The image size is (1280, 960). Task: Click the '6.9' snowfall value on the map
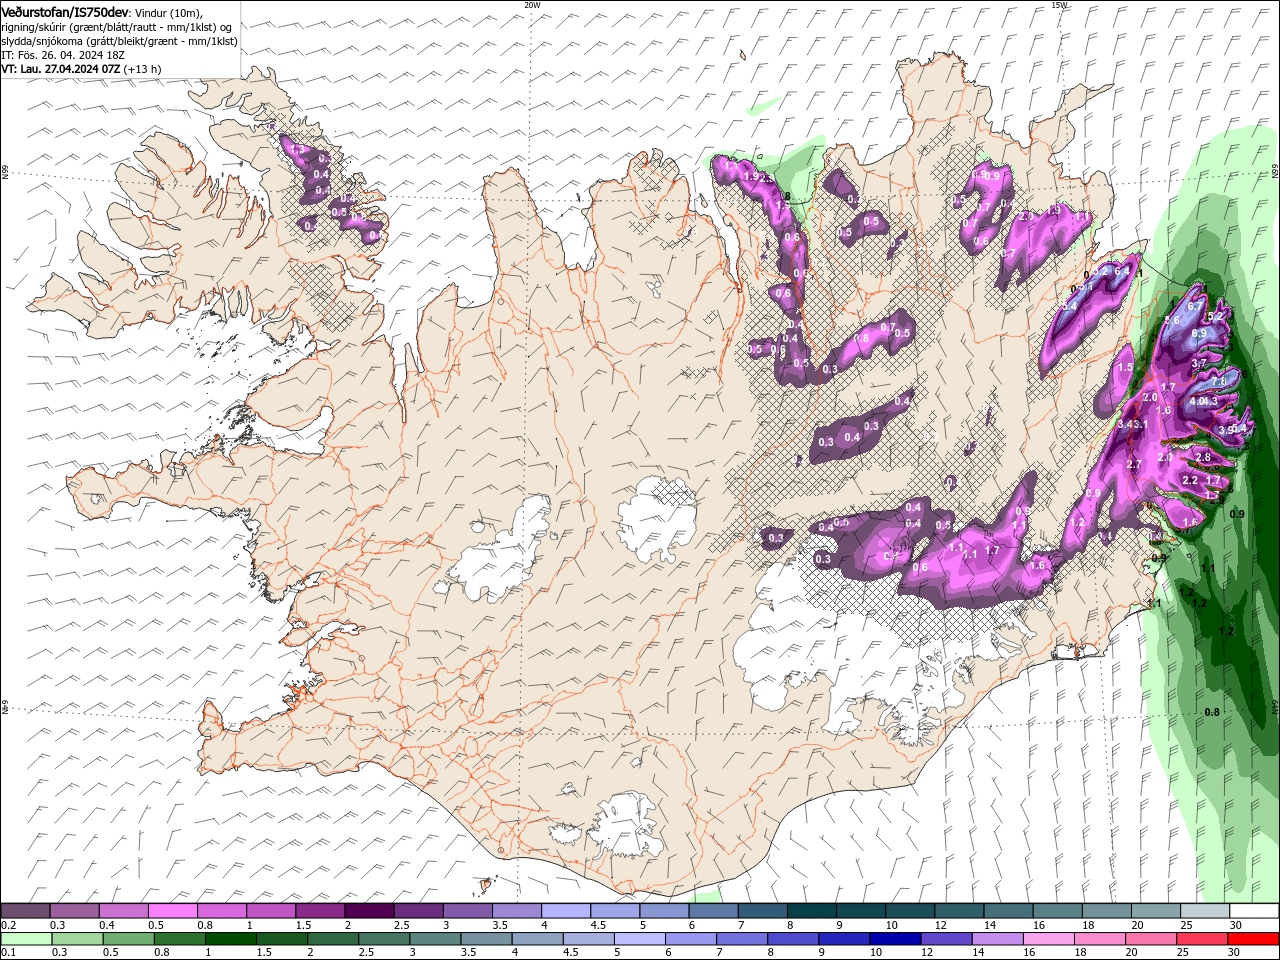pyautogui.click(x=1199, y=333)
